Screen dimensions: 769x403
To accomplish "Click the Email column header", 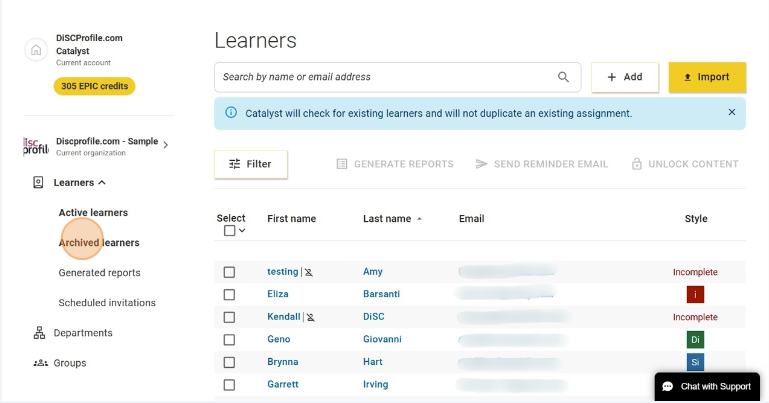I will [x=471, y=219].
